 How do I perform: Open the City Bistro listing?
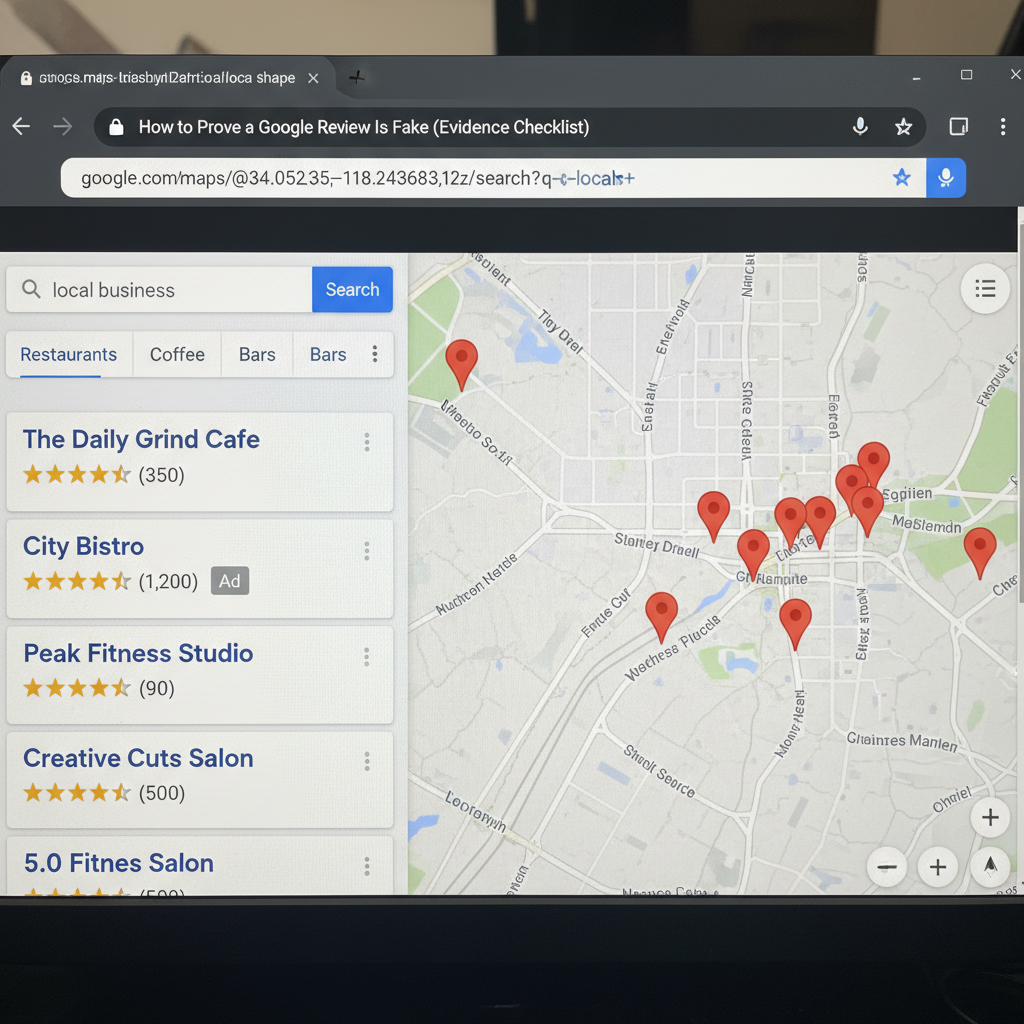coord(199,568)
